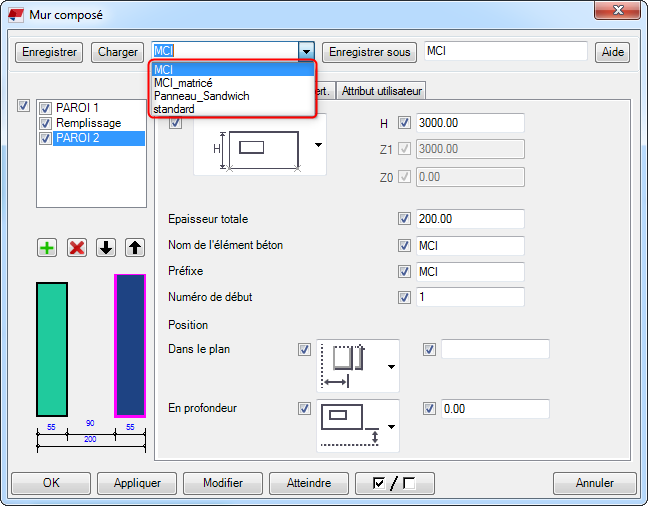Toggle the Nom de l'élément béton checkbox
Screen dimensions: 648x506
pos(404,246)
